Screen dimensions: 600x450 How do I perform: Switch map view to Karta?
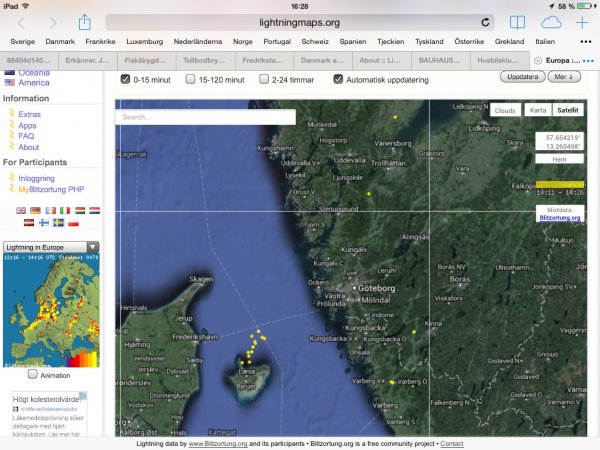pos(538,111)
